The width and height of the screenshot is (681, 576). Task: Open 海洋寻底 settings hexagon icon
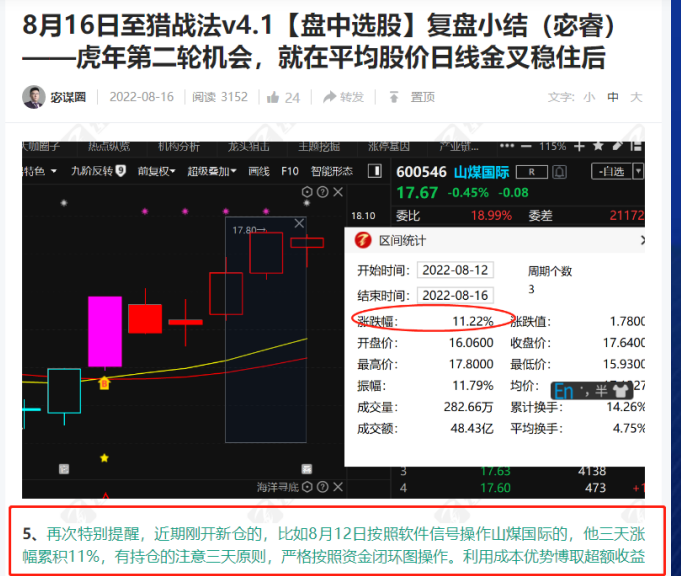coord(307,487)
